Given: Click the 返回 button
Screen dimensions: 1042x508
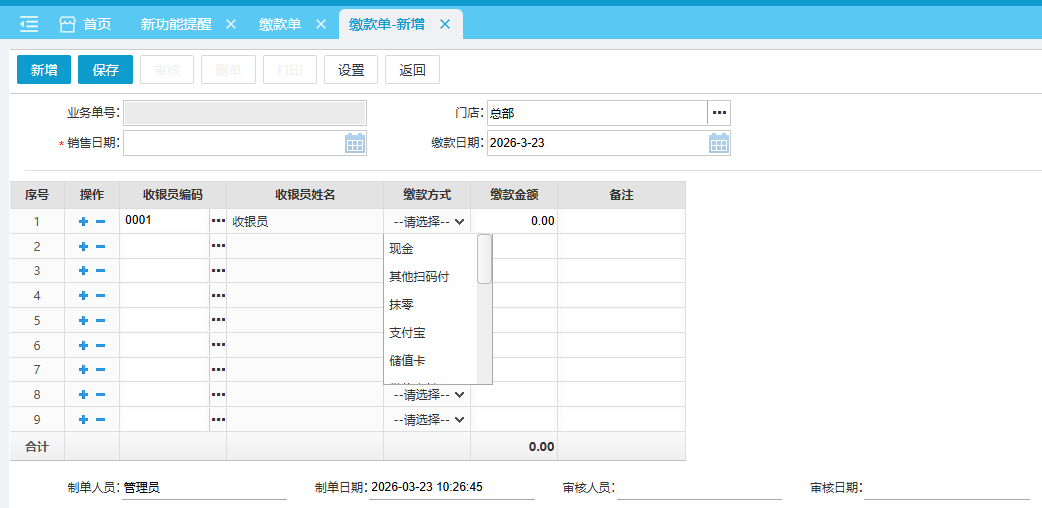Looking at the screenshot, I should point(412,70).
